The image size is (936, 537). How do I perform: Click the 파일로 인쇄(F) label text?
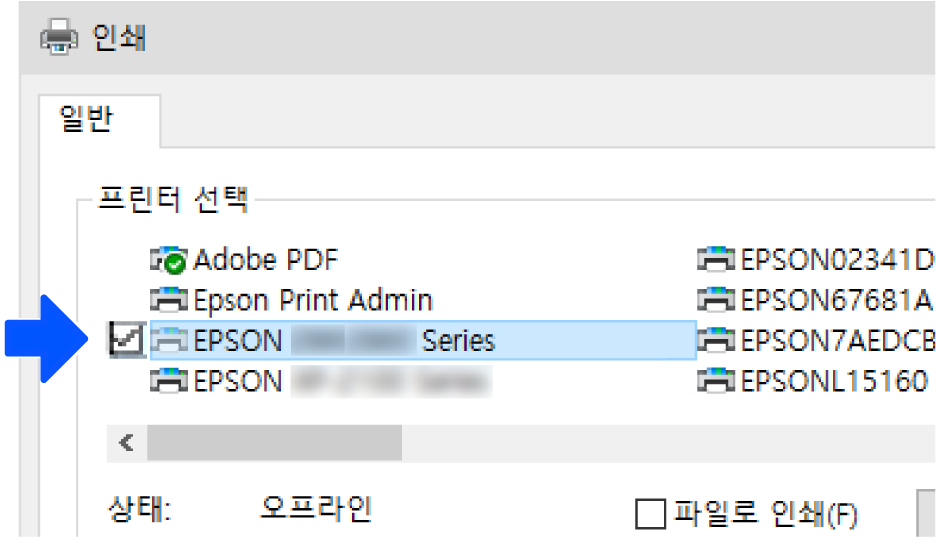click(x=766, y=514)
